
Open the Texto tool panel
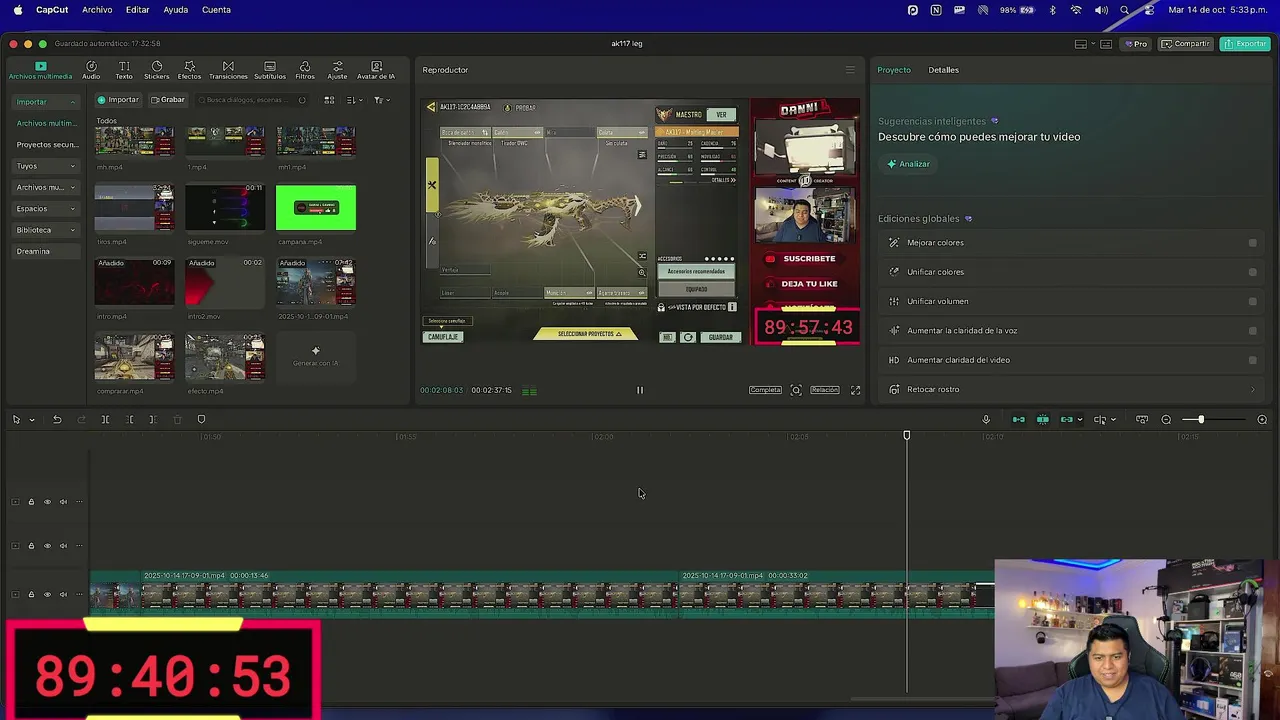click(x=124, y=70)
